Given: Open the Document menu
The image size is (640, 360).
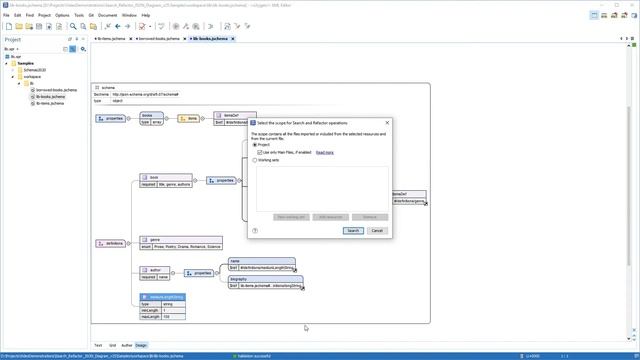Looking at the screenshot, I should [x=108, y=15].
